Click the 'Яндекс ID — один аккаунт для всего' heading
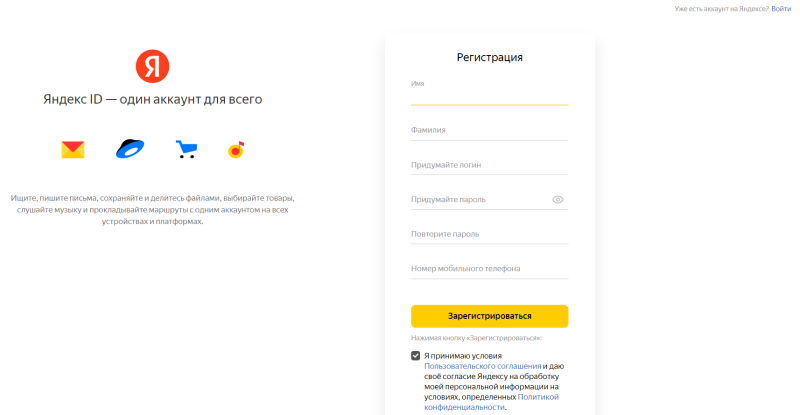800x415 pixels. click(153, 99)
